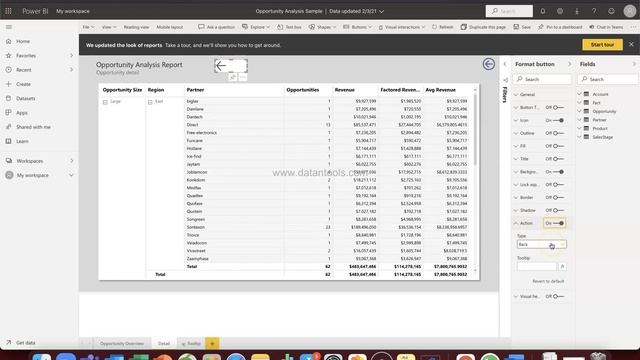Open the download menu in header

tap(577, 11)
